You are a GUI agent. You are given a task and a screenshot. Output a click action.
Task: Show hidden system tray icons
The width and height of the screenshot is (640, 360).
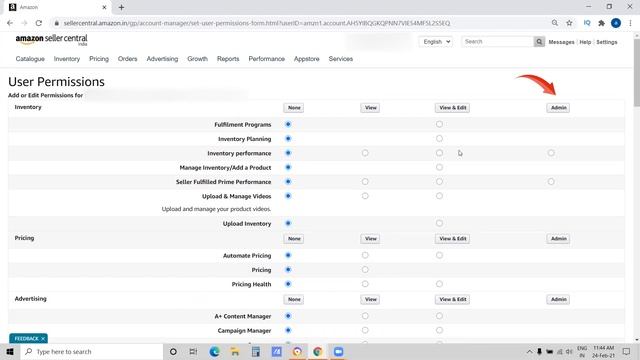[x=529, y=351]
